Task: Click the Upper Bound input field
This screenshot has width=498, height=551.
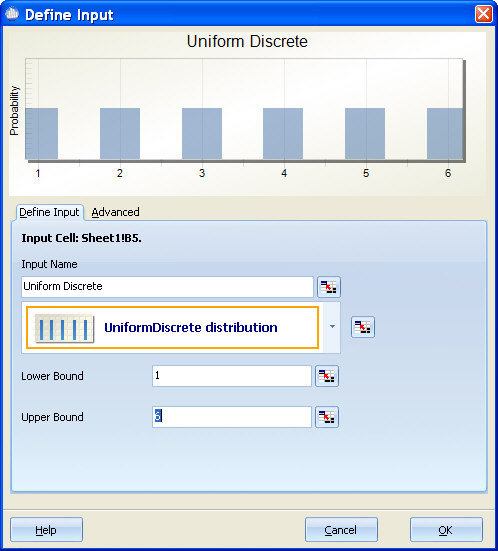Action: click(232, 417)
